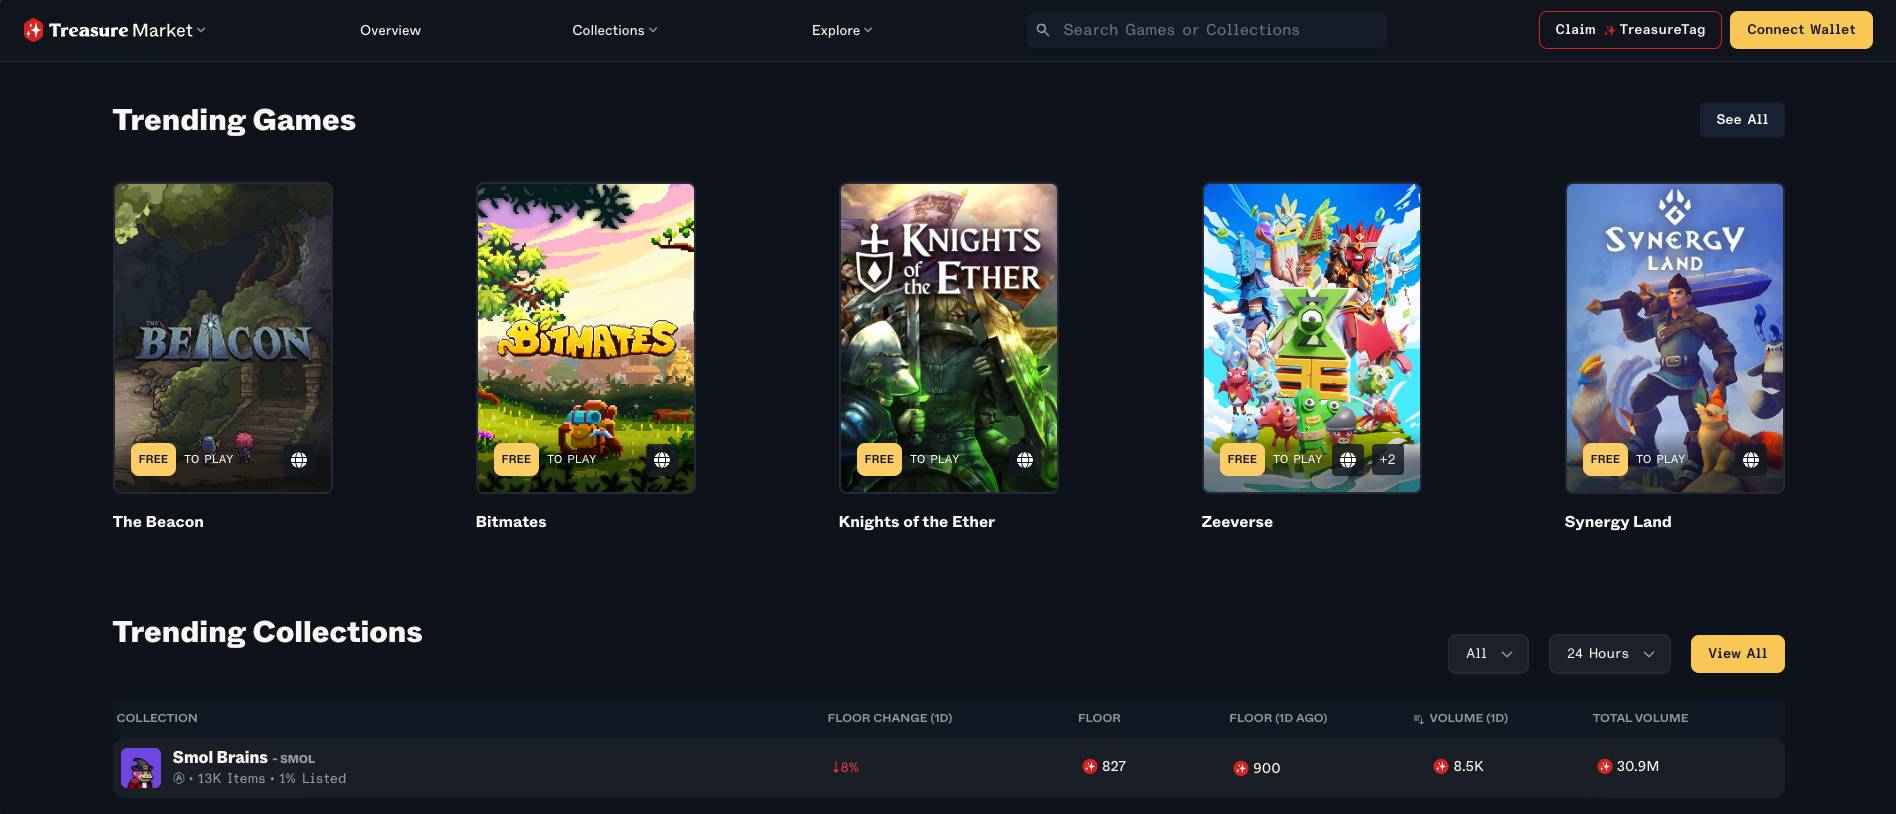Click the Connect Wallet button

pos(1801,30)
